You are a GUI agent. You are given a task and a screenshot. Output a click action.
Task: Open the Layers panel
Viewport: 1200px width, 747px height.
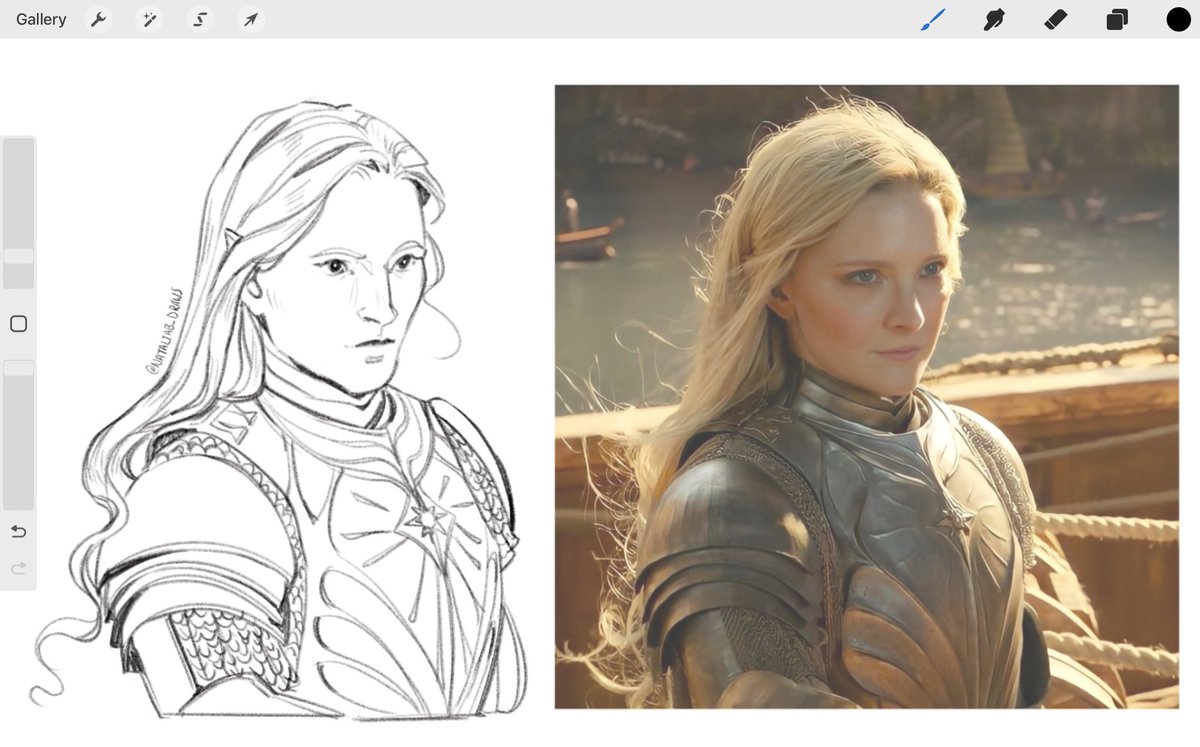pos(1117,19)
